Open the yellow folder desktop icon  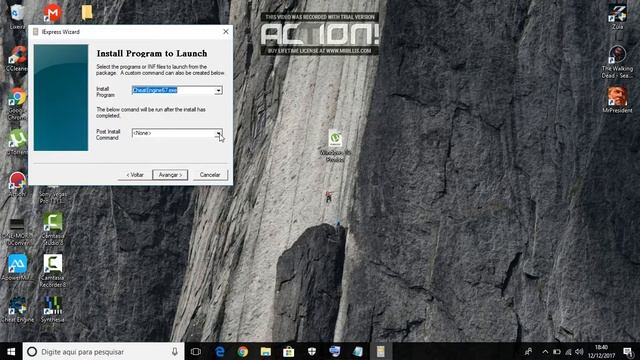(x=87, y=12)
